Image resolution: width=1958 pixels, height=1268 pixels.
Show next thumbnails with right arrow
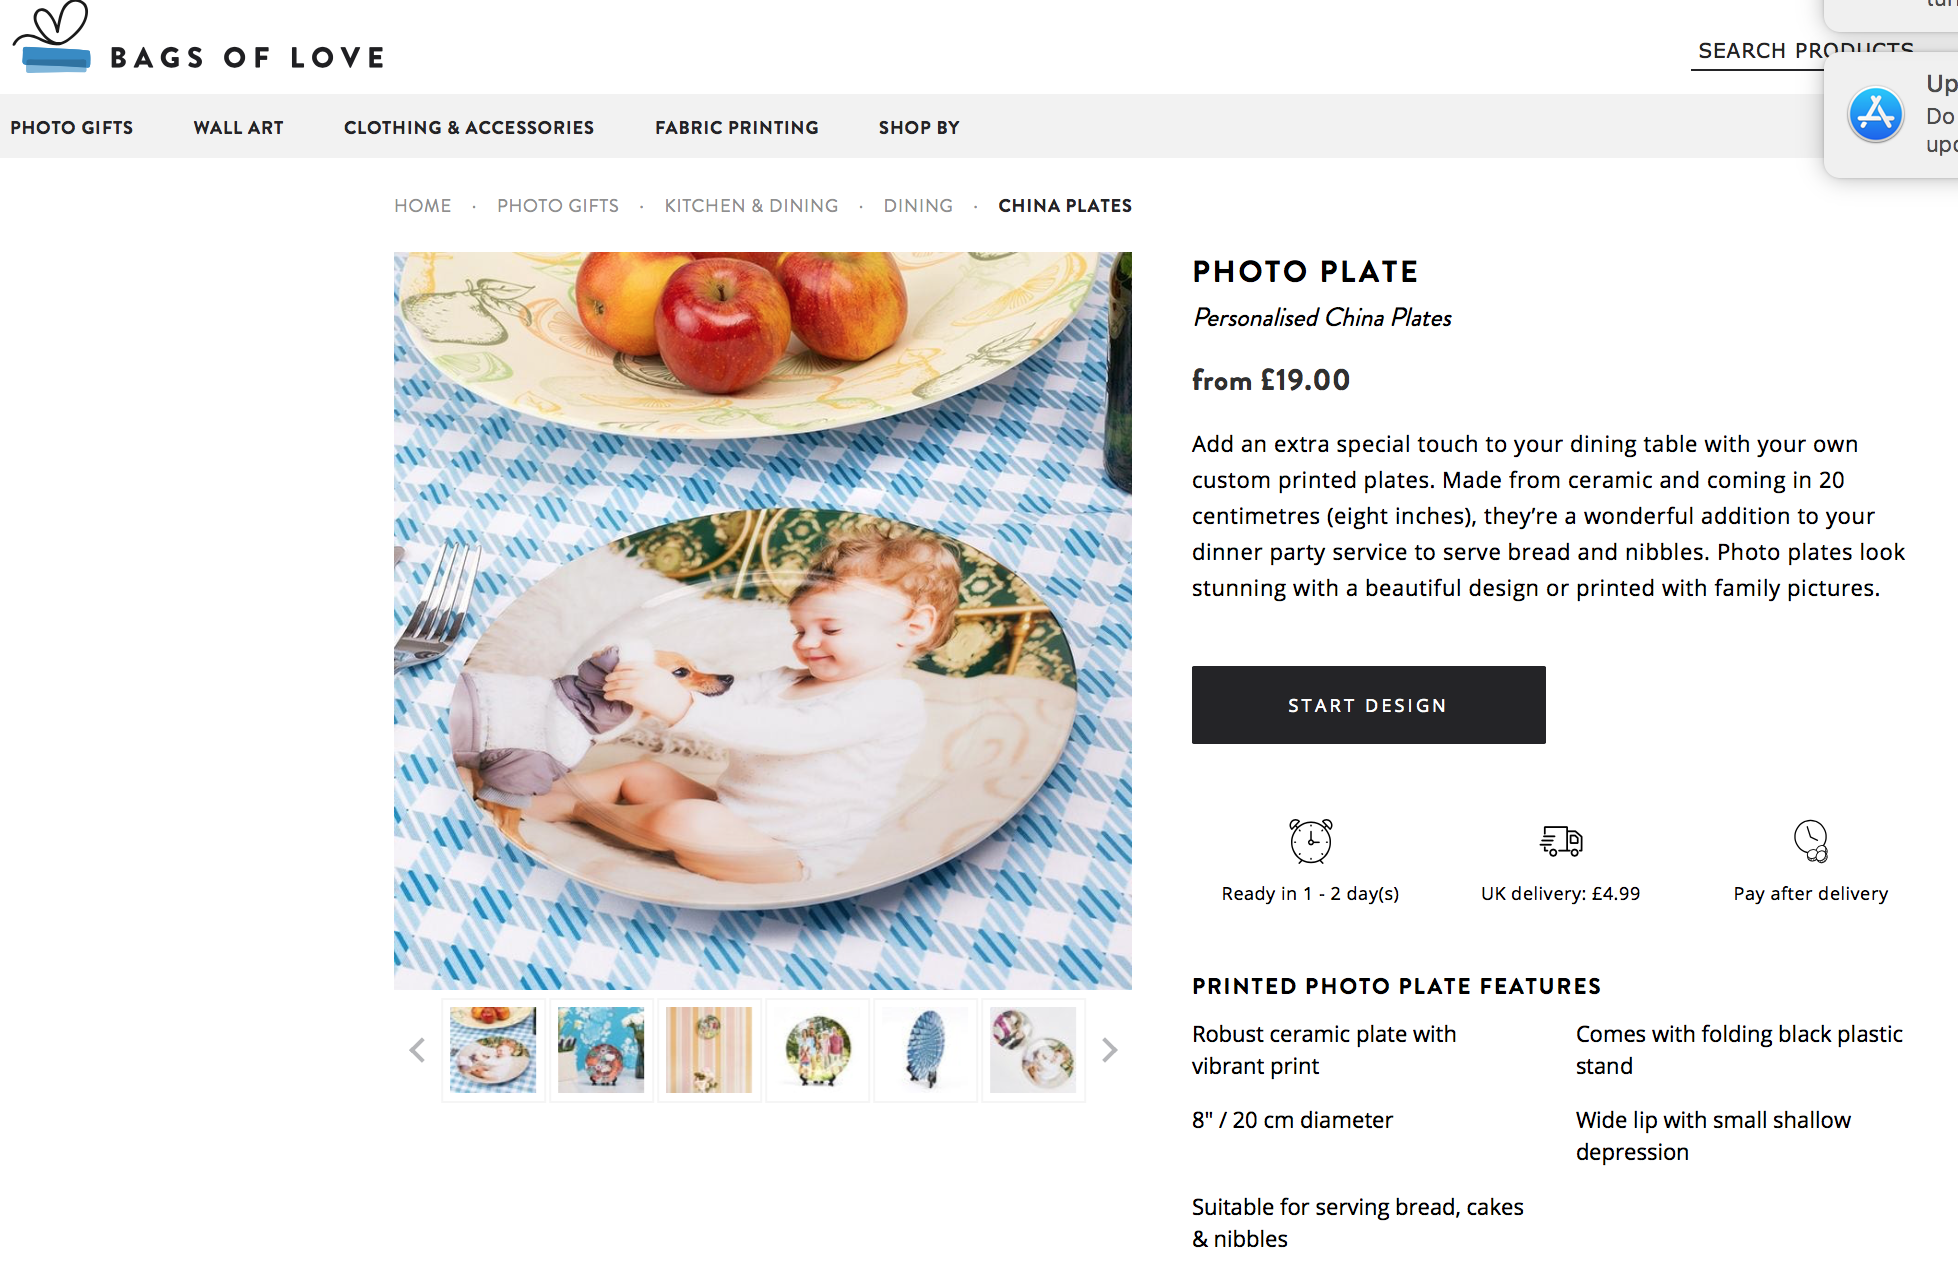pyautogui.click(x=1109, y=1050)
